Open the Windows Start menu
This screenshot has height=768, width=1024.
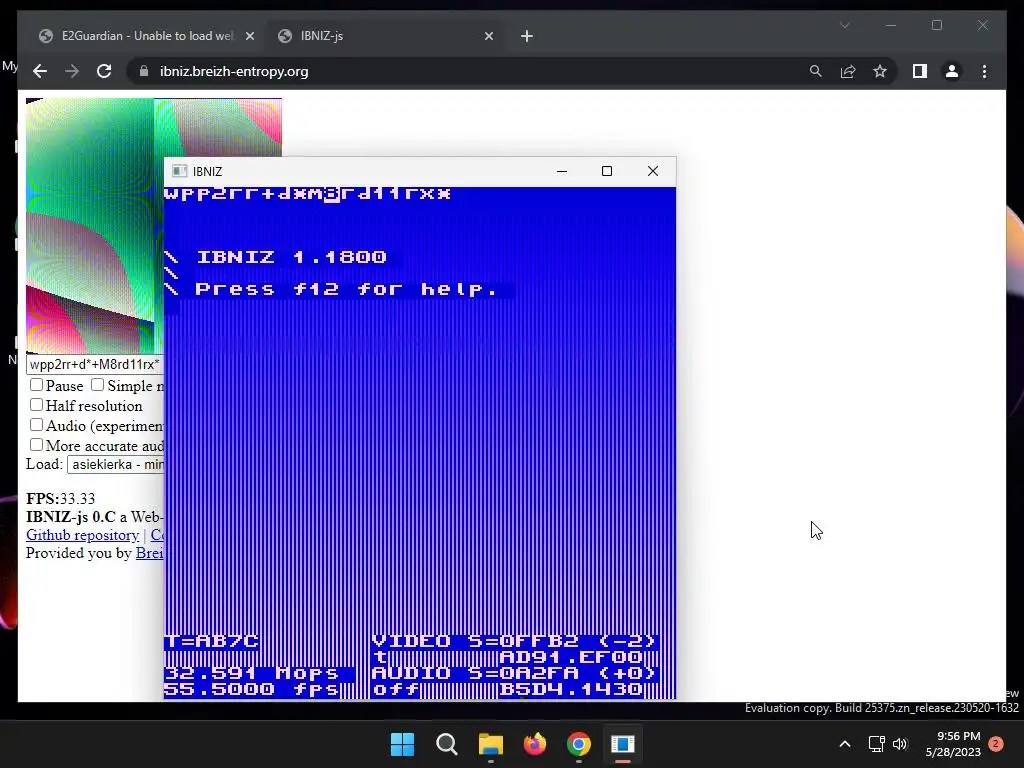pos(402,744)
